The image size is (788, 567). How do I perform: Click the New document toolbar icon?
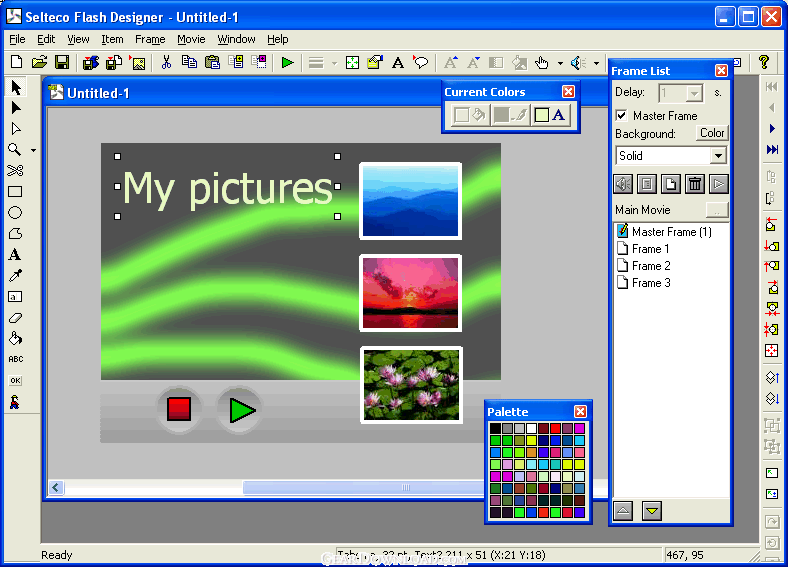(x=16, y=62)
